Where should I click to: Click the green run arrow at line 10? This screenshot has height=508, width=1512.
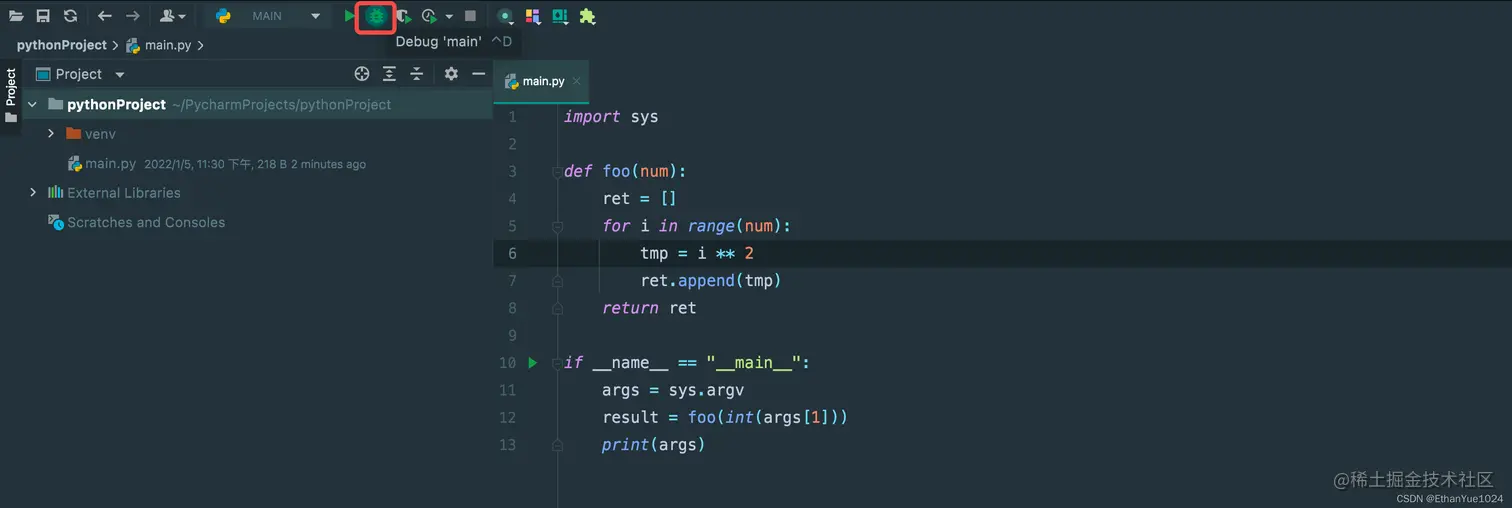[x=533, y=362]
